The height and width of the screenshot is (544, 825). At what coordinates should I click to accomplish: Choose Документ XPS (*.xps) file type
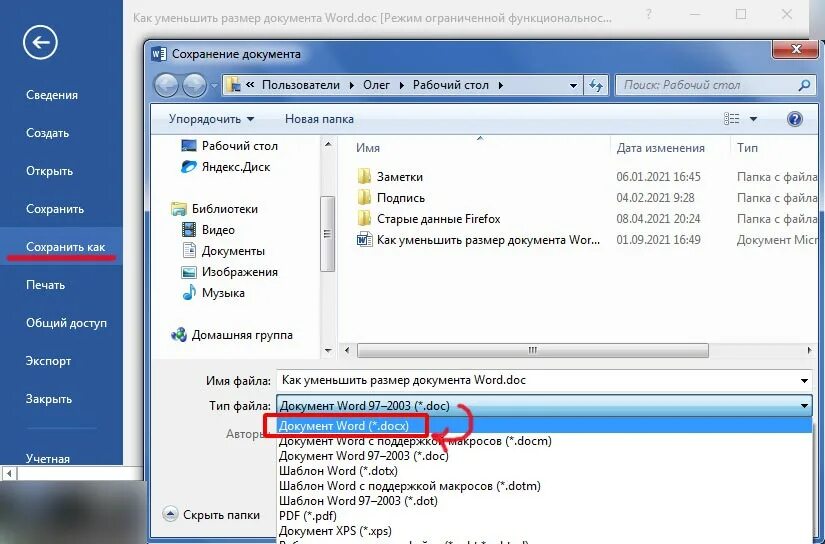coord(544,530)
